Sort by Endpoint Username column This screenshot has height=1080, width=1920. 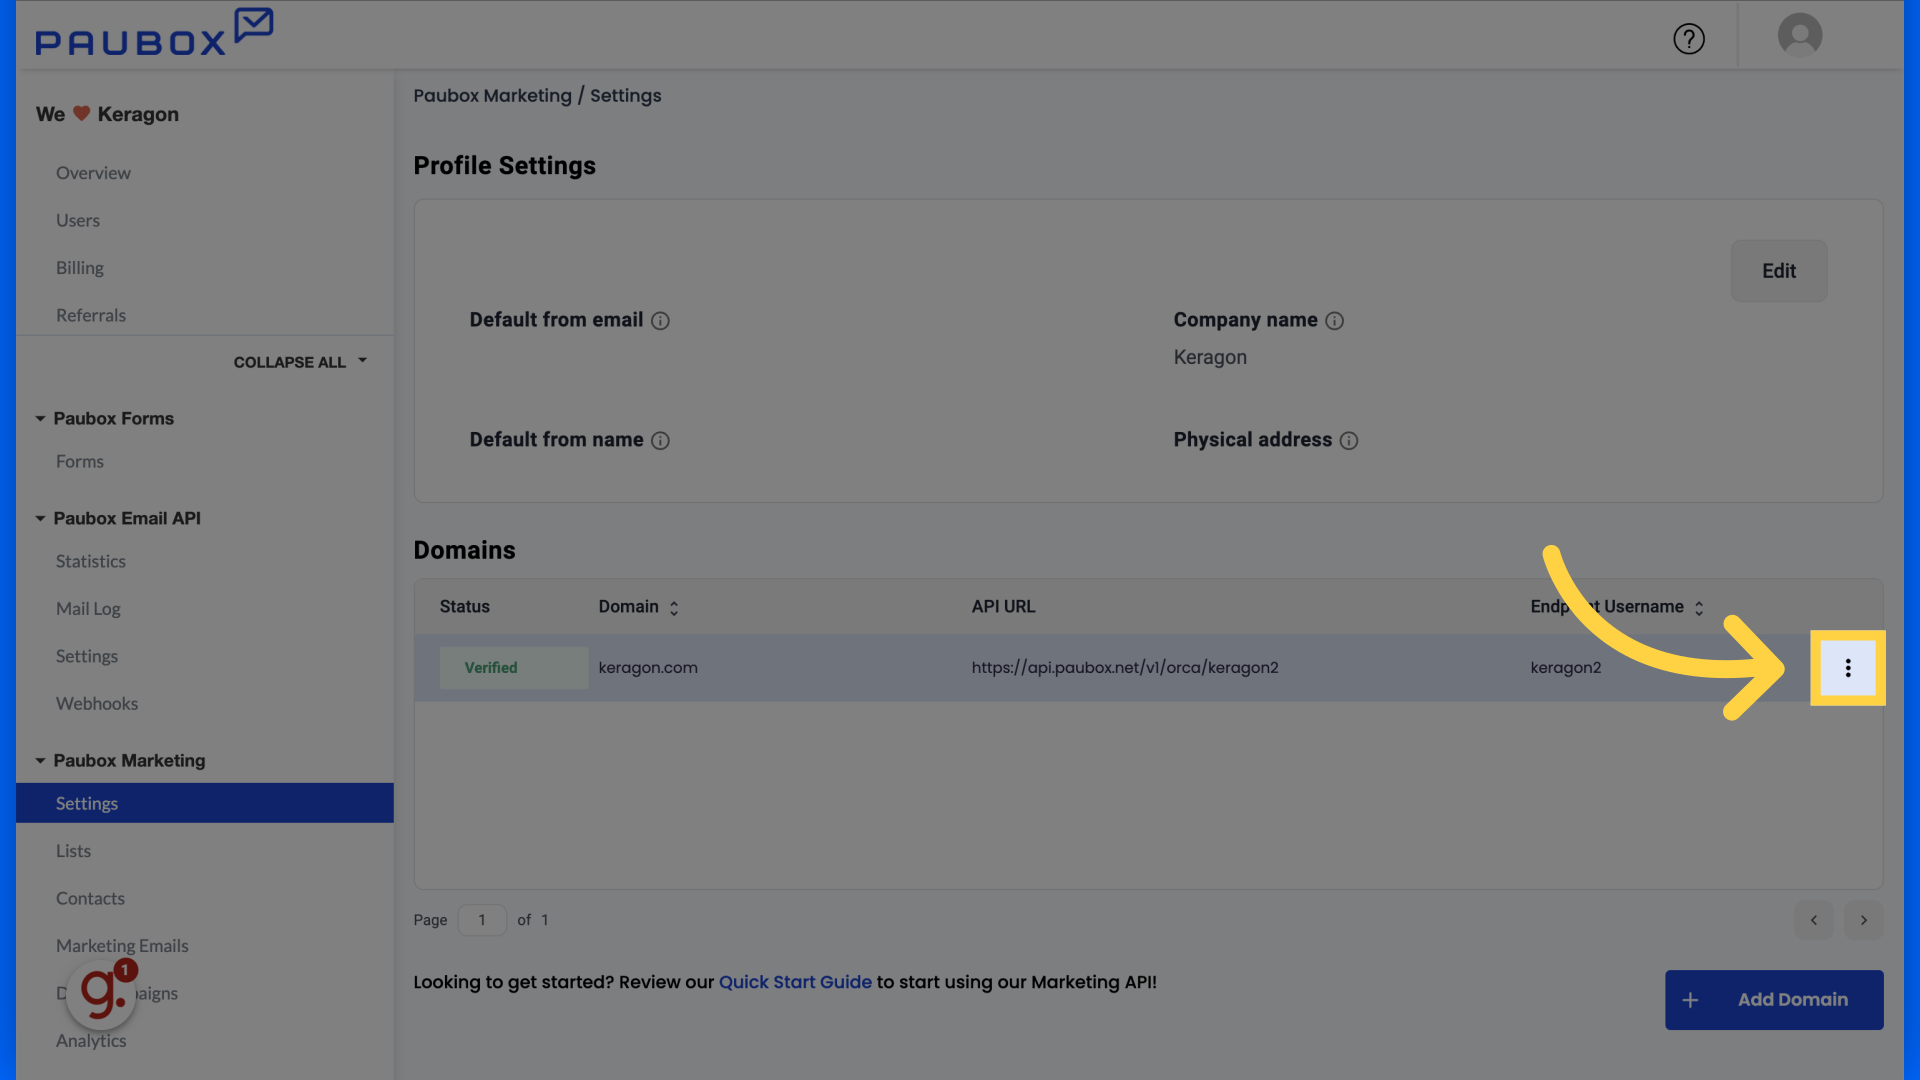pyautogui.click(x=1699, y=608)
